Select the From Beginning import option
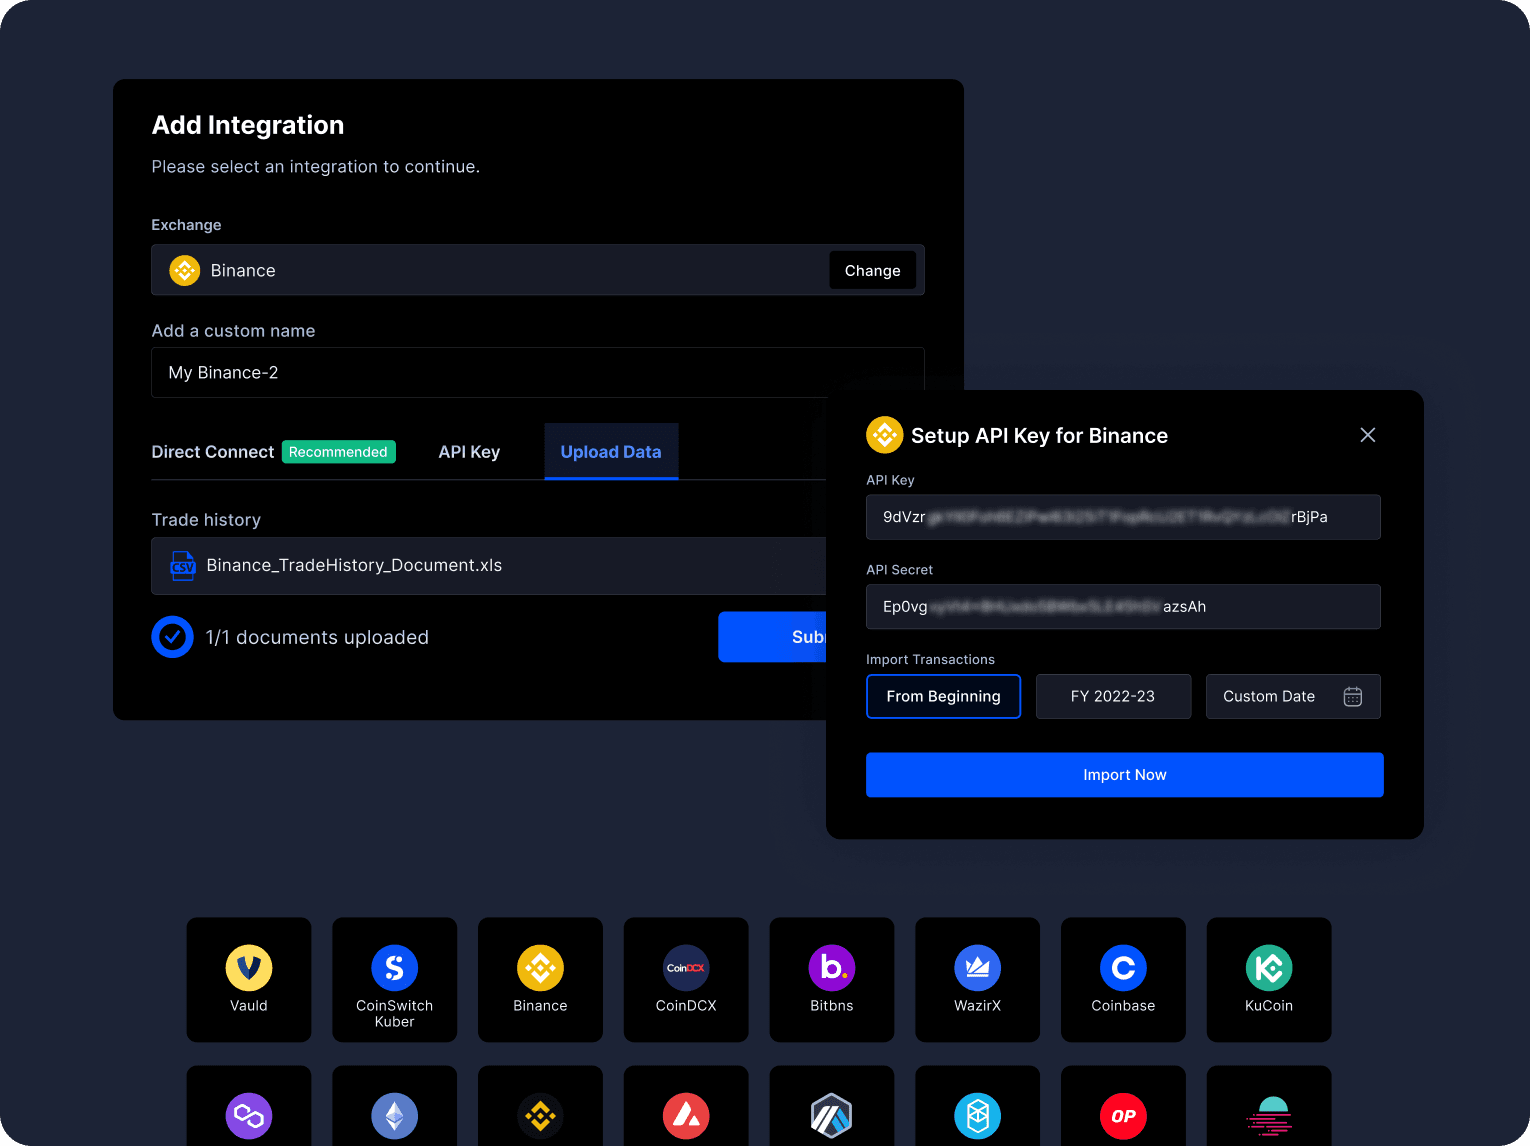 [943, 696]
